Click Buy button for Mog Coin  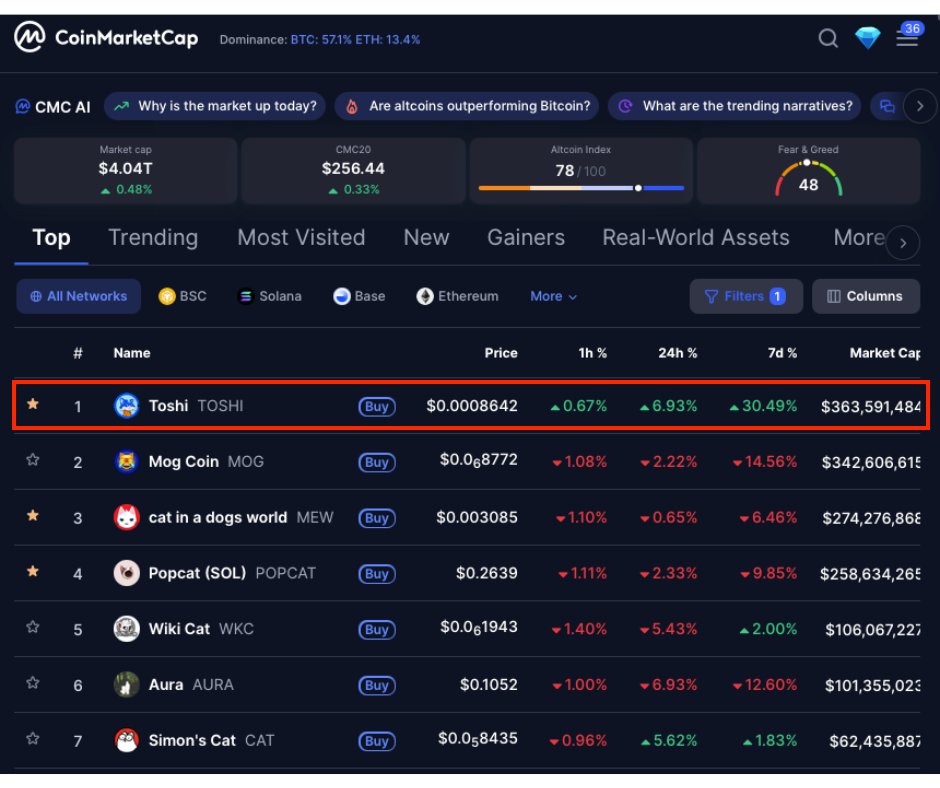tap(376, 462)
